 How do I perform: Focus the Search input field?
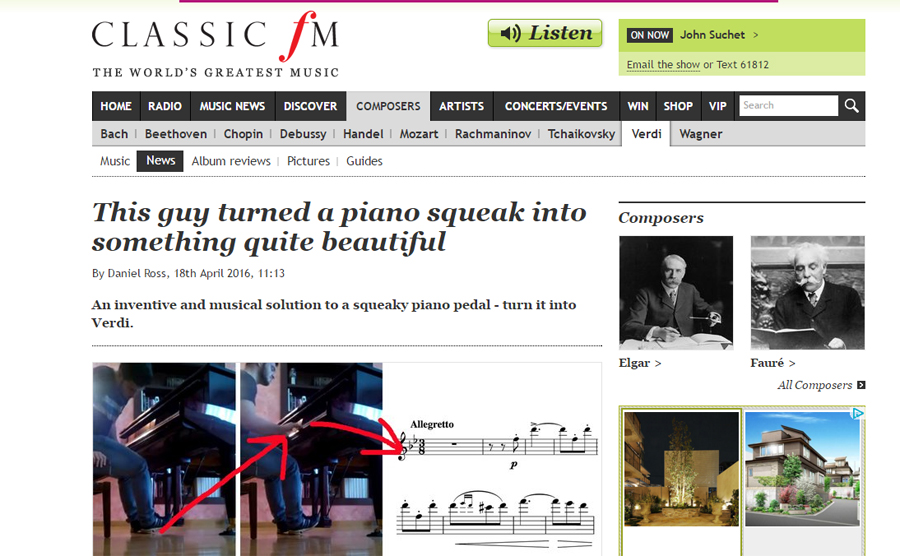(788, 106)
